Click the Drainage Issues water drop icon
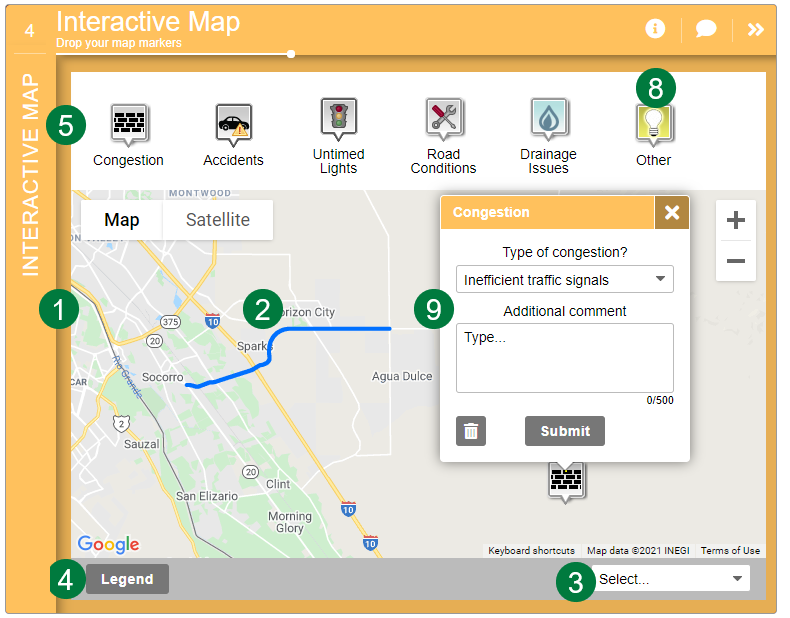The height and width of the screenshot is (618, 790). click(x=548, y=118)
